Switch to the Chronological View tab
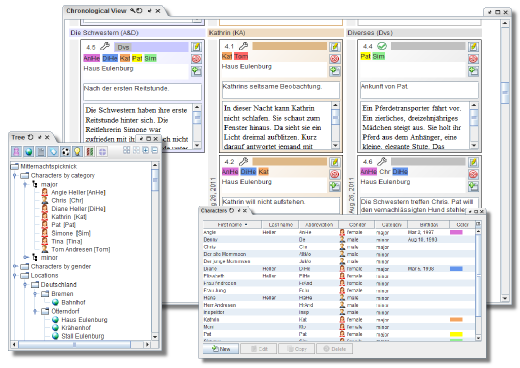The image size is (520, 368). 96,11
